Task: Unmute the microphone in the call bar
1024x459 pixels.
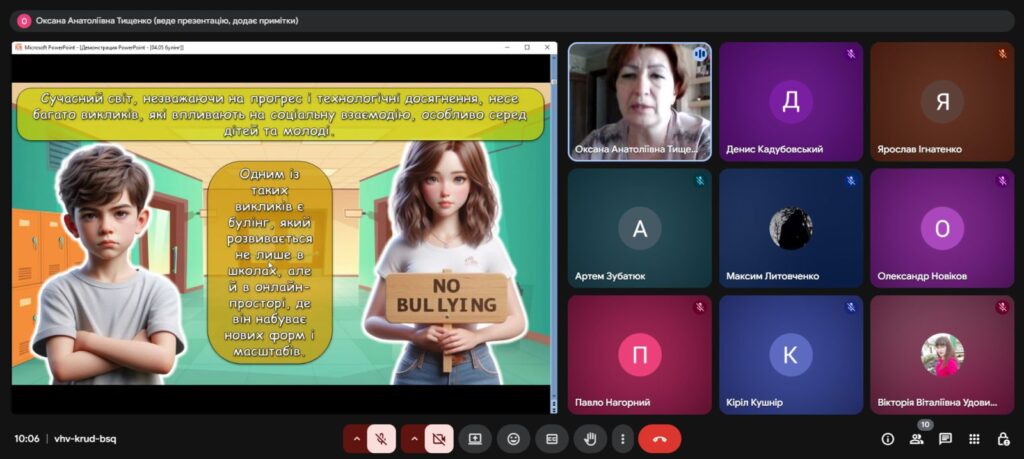Action: click(x=381, y=439)
